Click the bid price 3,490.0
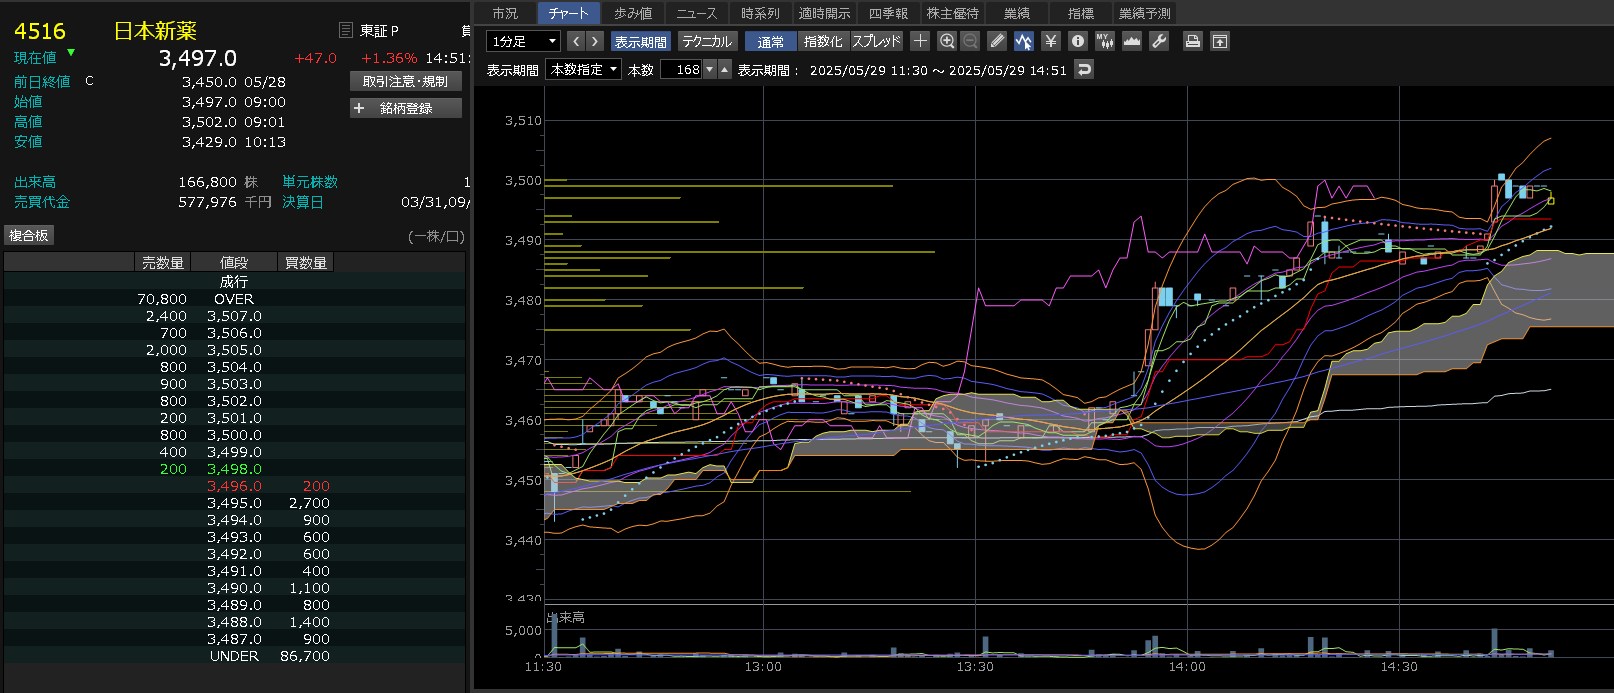 234,588
